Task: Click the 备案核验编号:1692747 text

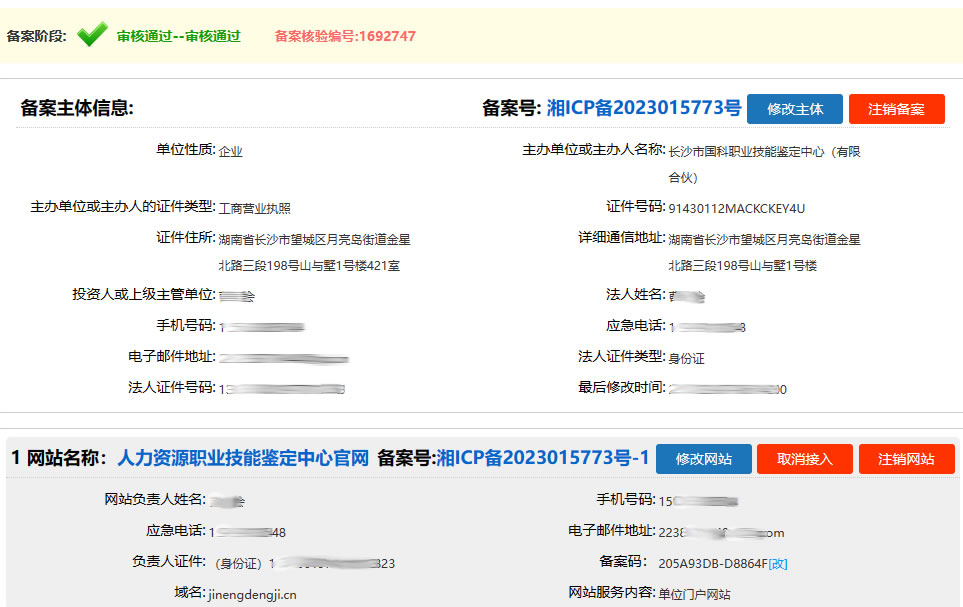Action: click(x=345, y=36)
